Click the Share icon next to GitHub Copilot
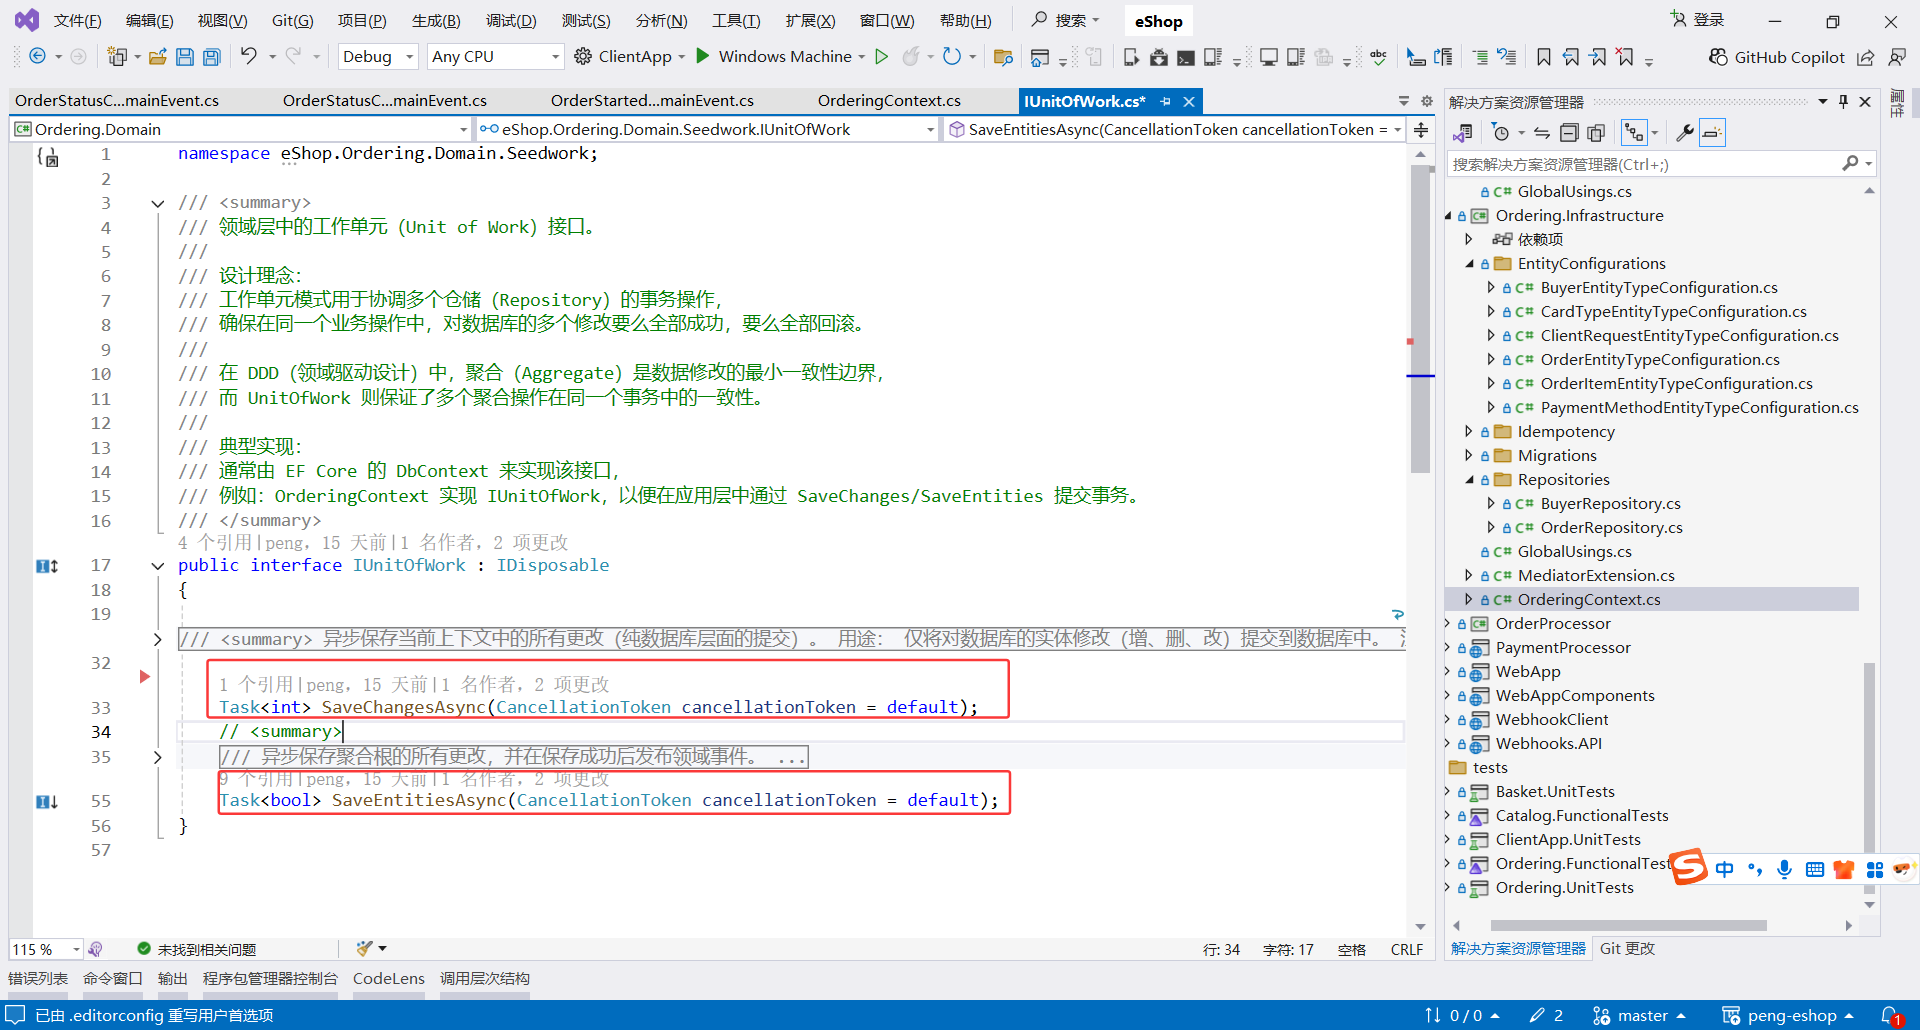Image resolution: width=1920 pixels, height=1030 pixels. coord(1866,57)
